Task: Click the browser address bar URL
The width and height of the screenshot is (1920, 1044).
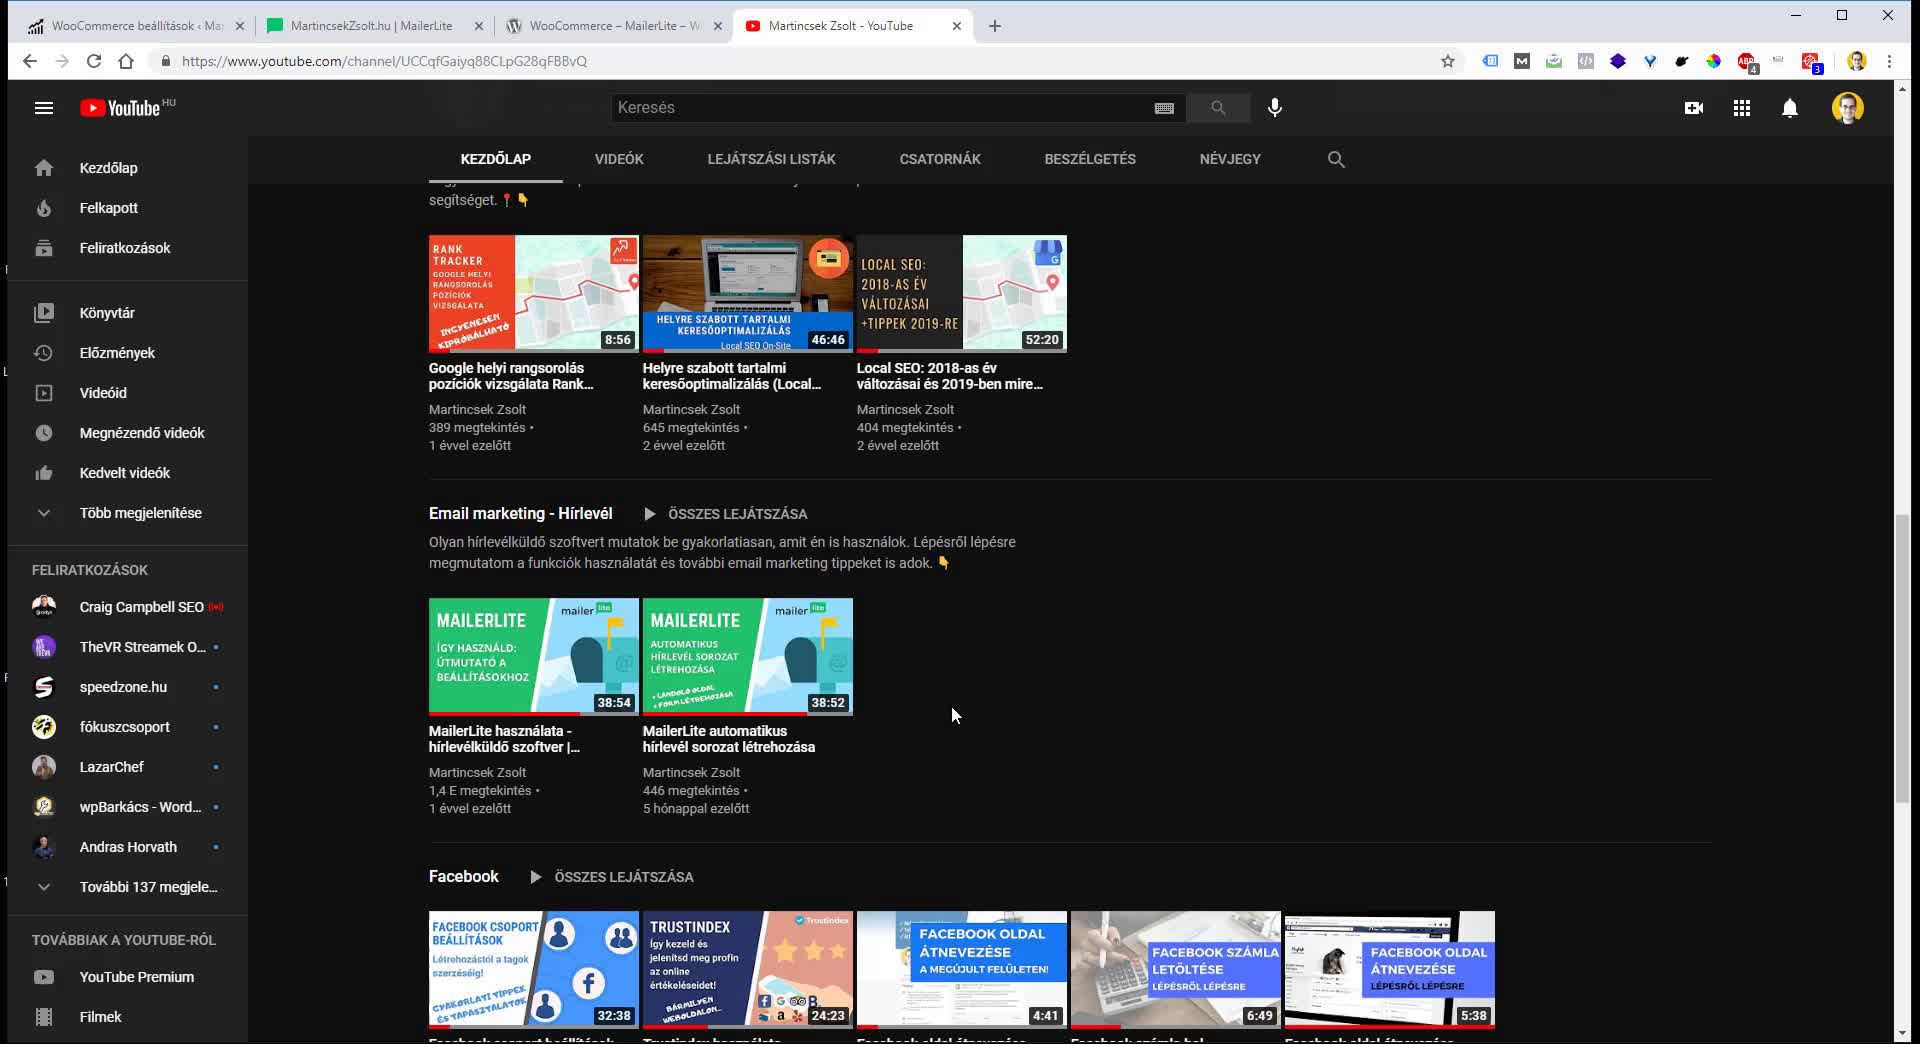Action: coord(384,61)
